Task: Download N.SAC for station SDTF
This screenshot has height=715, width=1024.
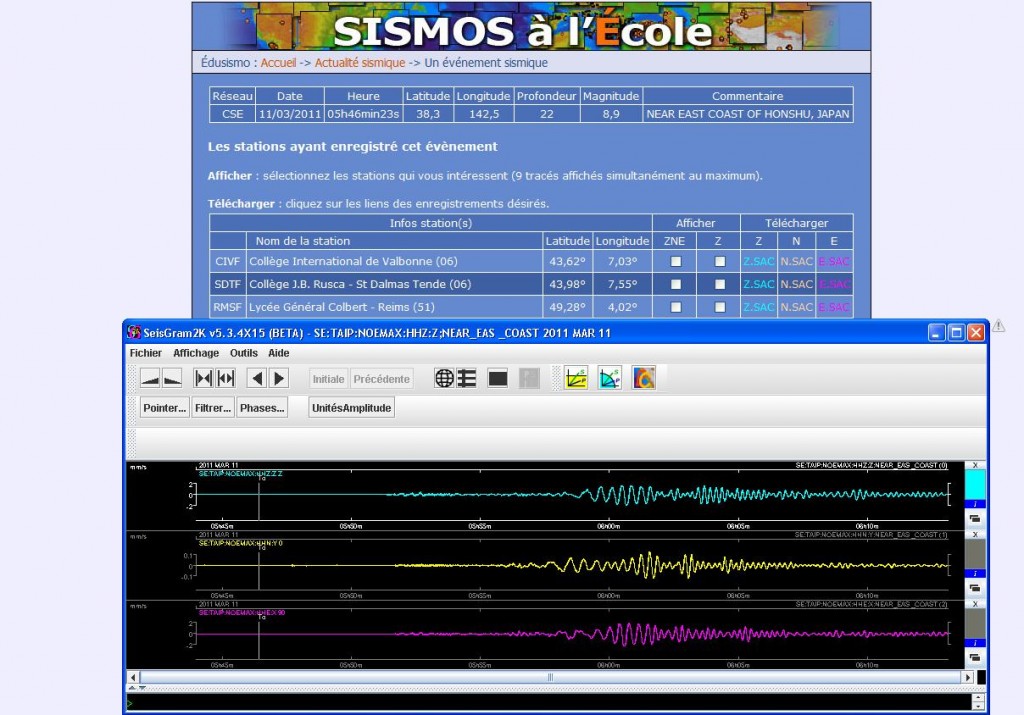Action: point(796,285)
